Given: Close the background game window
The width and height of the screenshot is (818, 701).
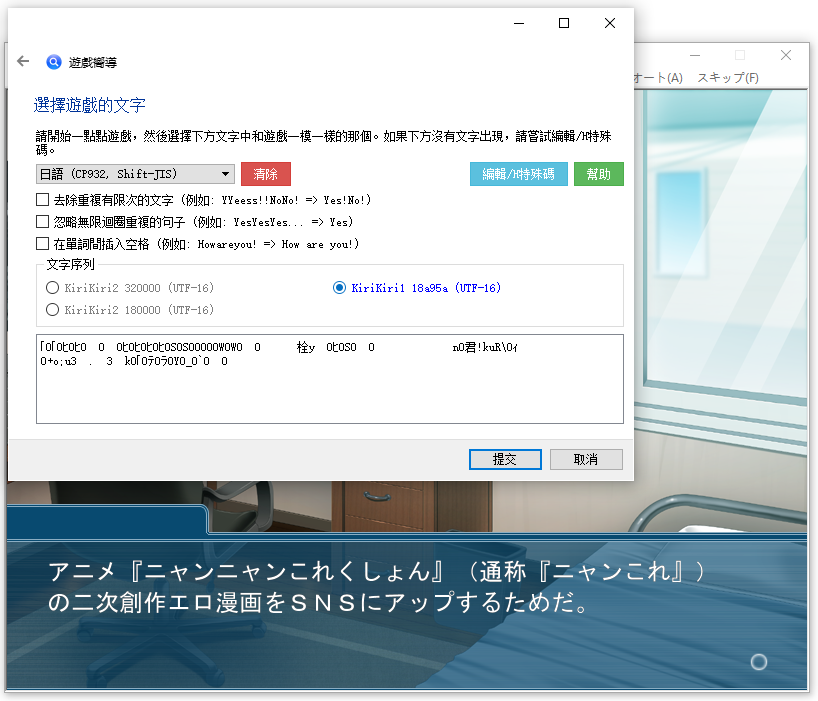Looking at the screenshot, I should click(x=786, y=55).
